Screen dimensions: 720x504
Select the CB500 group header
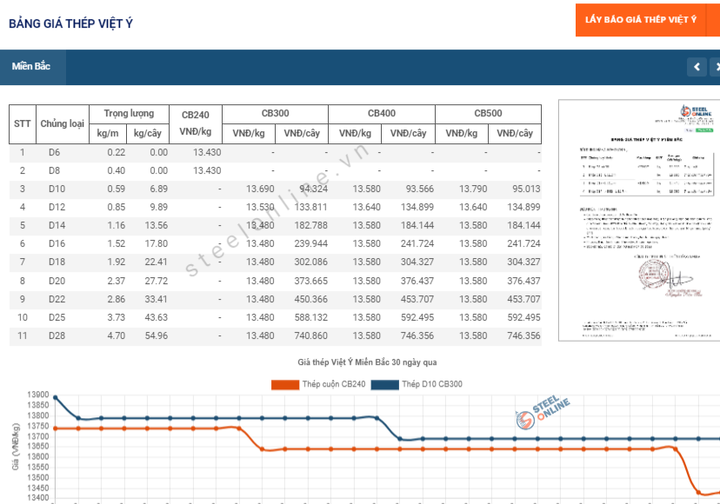tap(488, 114)
